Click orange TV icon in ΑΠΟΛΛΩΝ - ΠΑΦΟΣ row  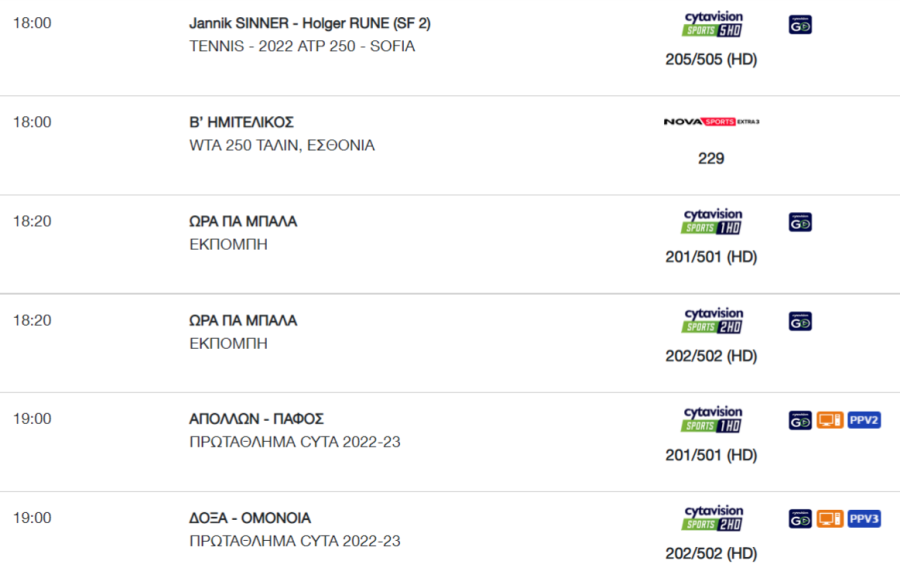pos(830,420)
